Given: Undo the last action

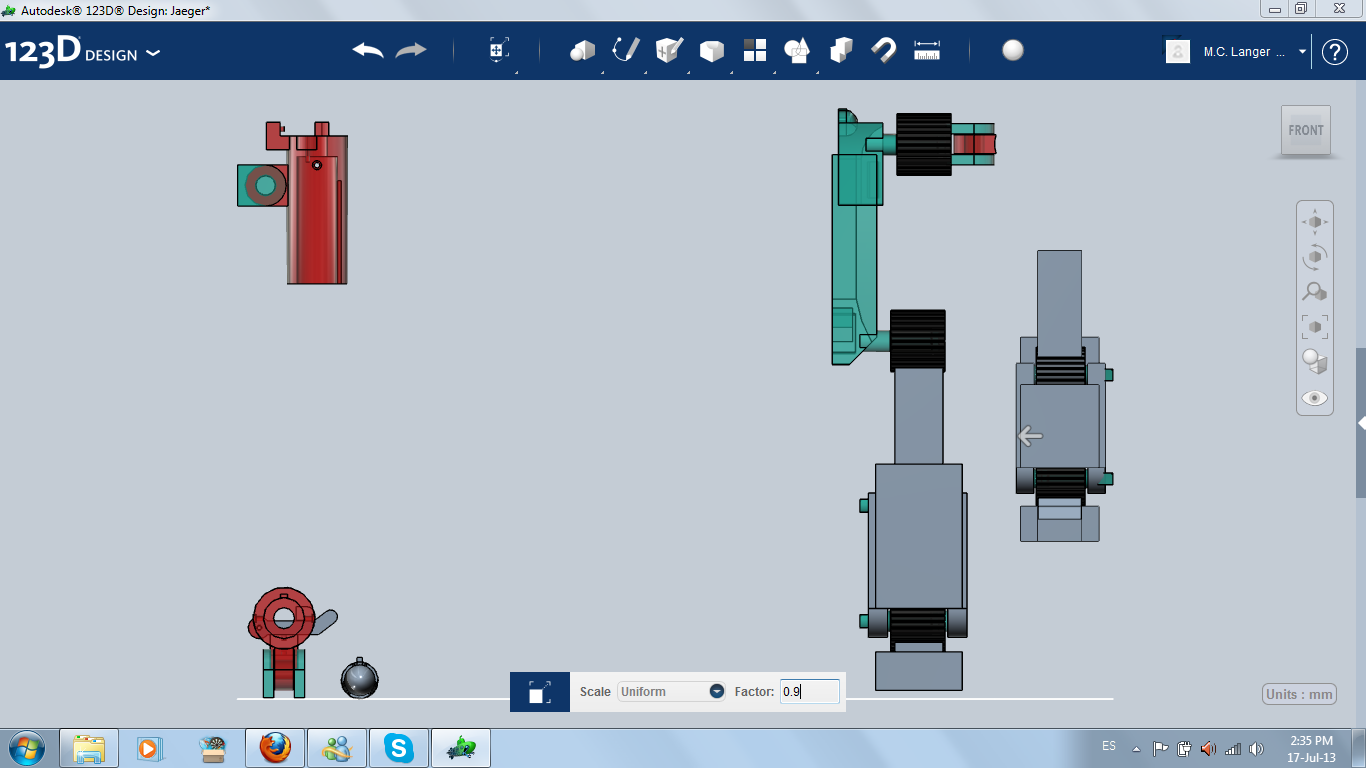Looking at the screenshot, I should [368, 50].
